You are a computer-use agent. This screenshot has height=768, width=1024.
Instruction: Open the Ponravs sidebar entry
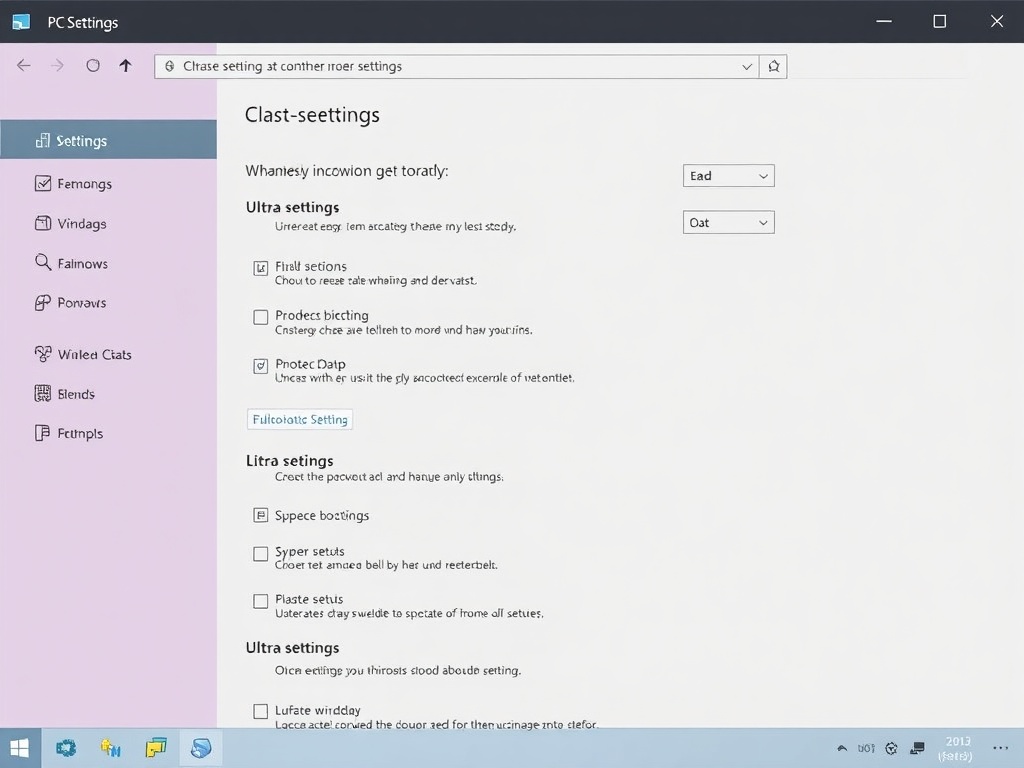[x=78, y=303]
